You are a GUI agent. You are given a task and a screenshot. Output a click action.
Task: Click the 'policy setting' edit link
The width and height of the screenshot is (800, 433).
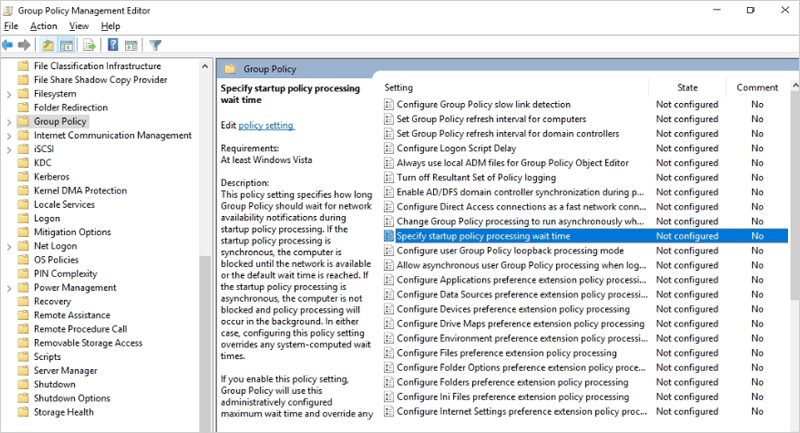[266, 126]
